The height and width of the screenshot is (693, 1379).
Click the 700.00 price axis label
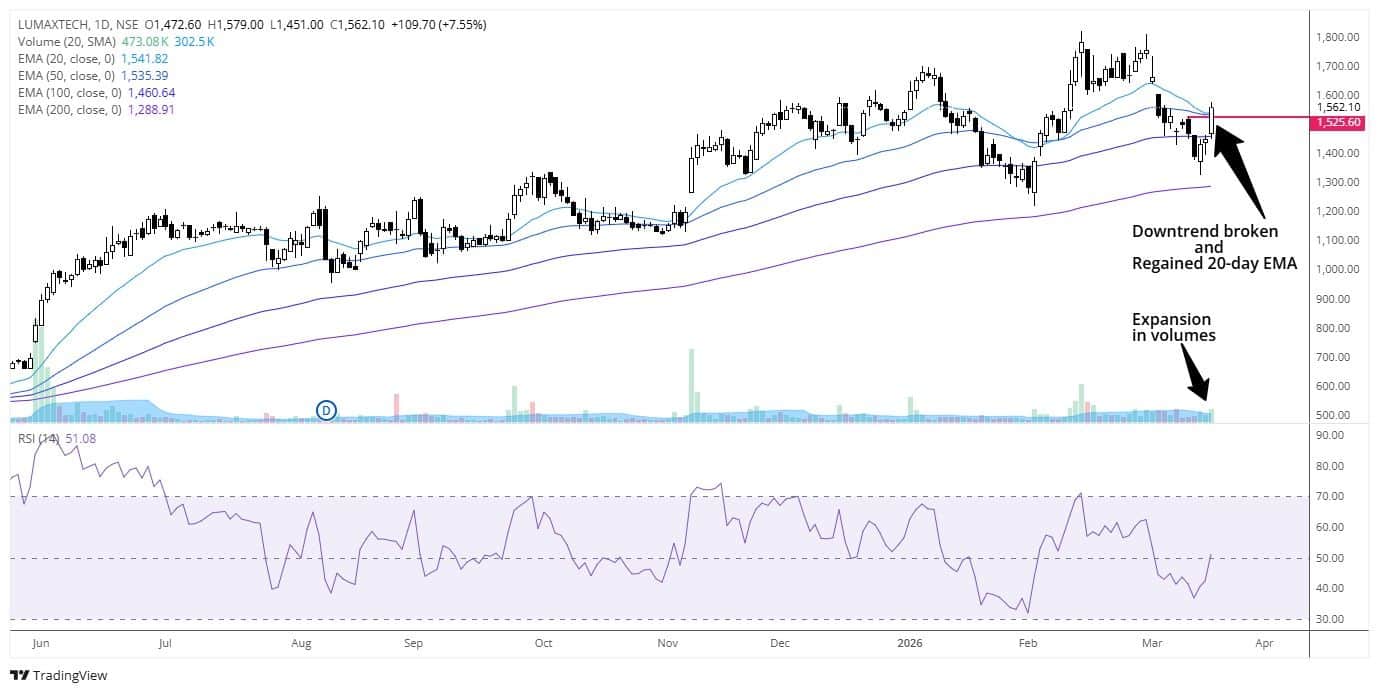[1335, 357]
